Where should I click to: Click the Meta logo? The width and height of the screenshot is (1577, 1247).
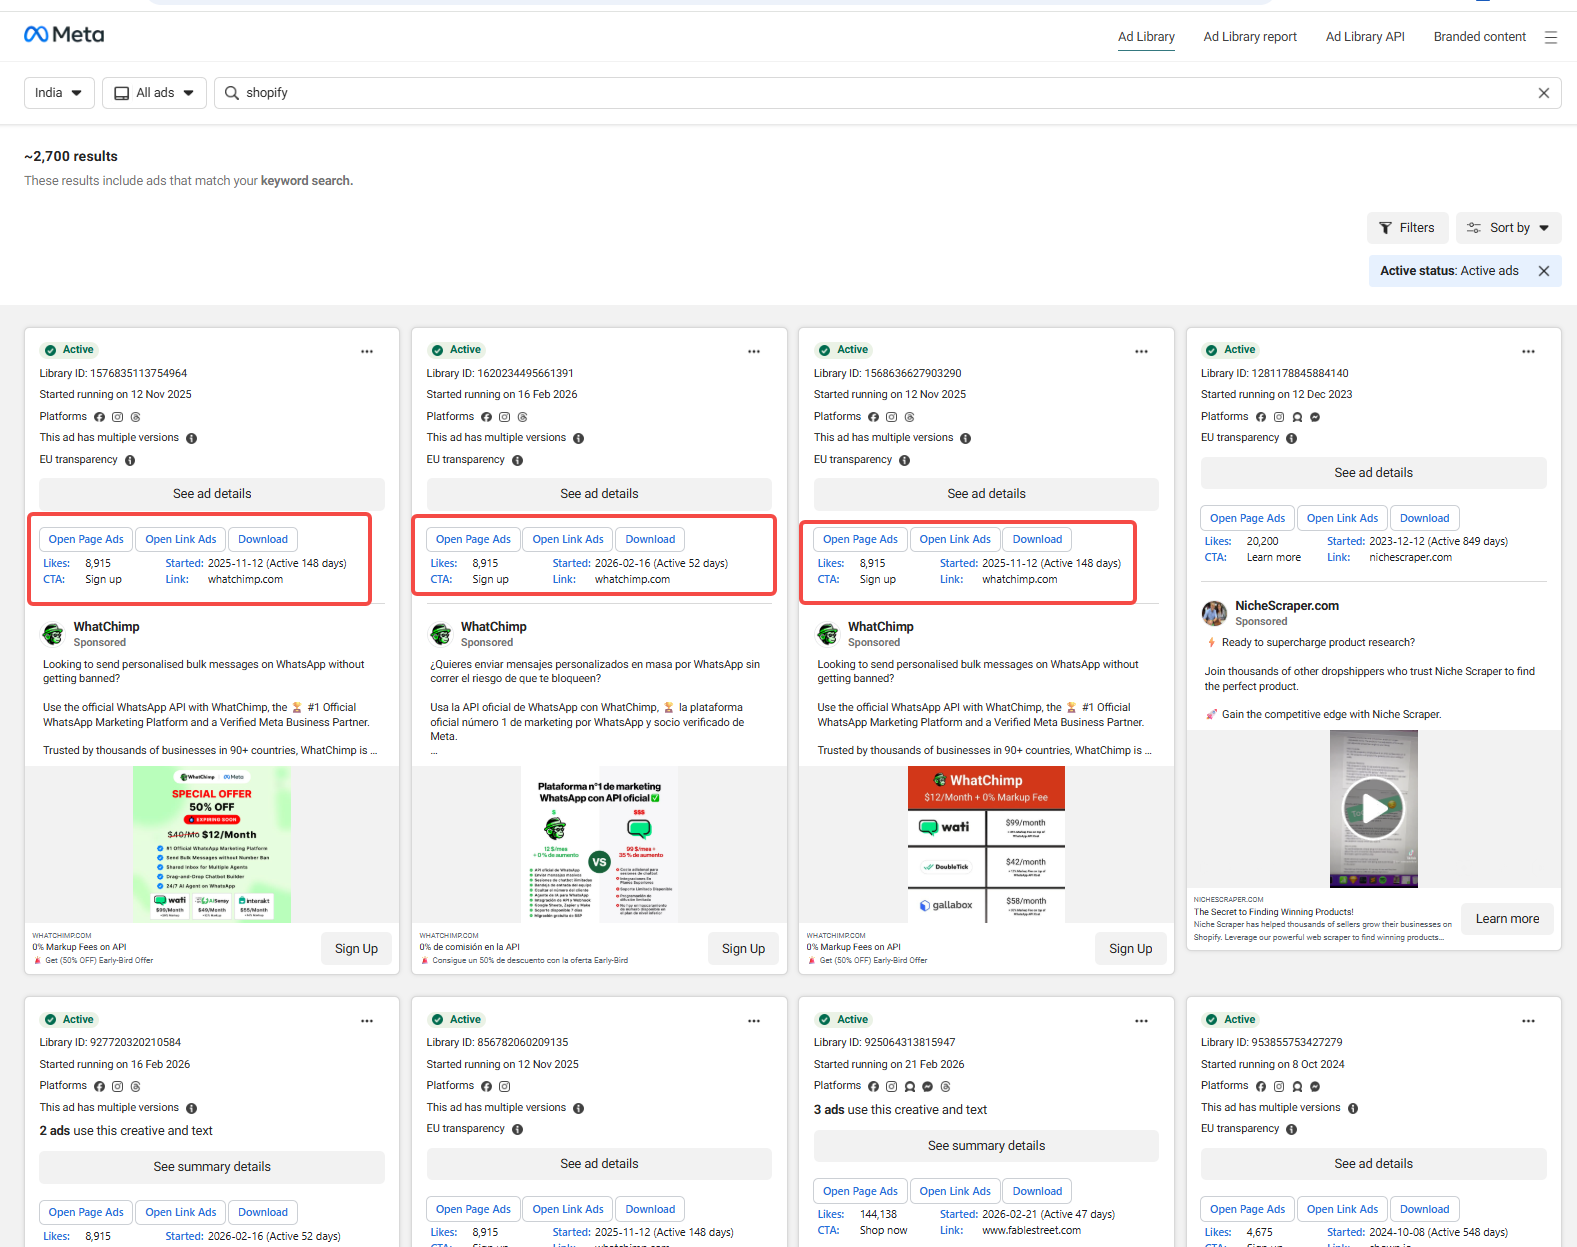coord(64,35)
